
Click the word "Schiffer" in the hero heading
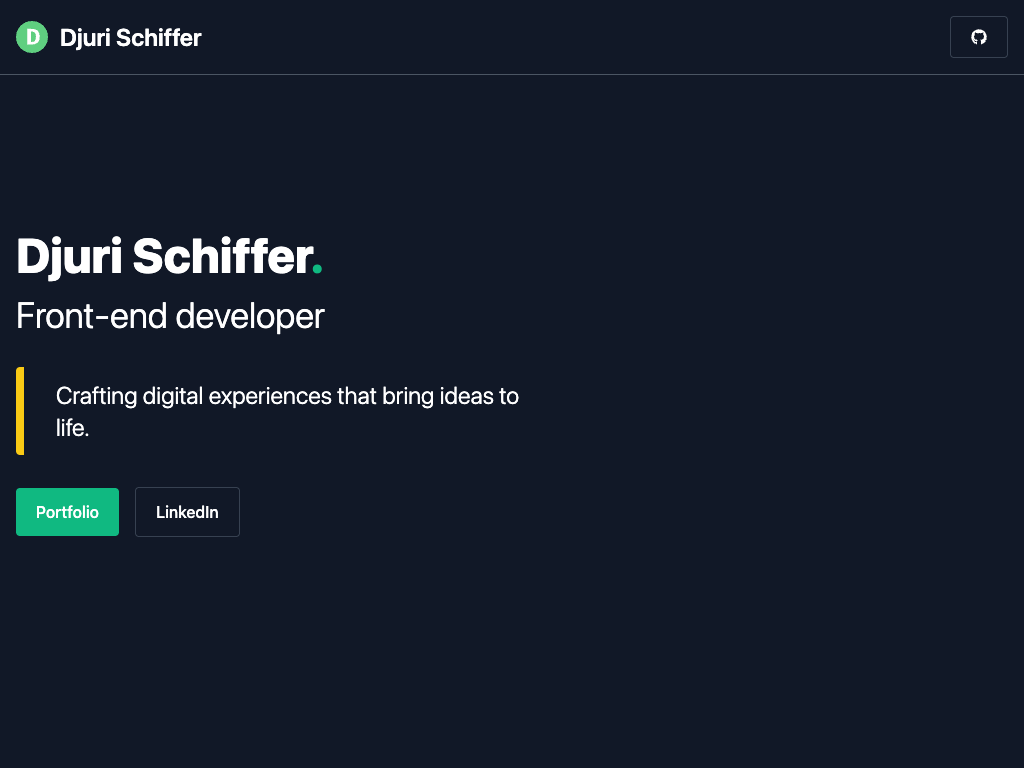point(222,257)
